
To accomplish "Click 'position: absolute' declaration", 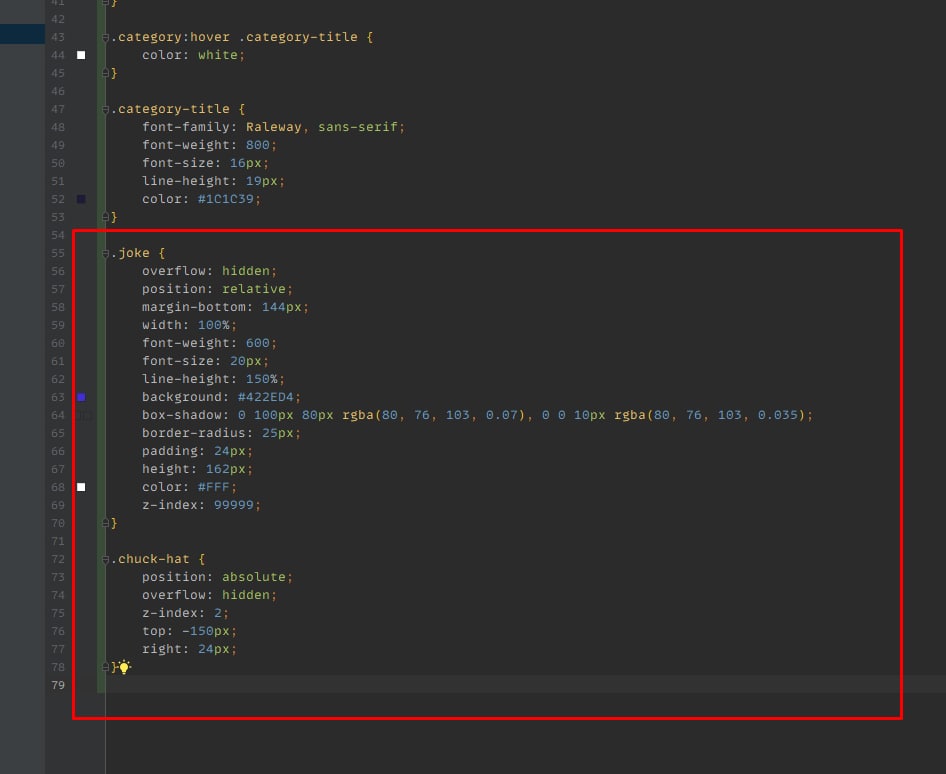I will tap(217, 577).
